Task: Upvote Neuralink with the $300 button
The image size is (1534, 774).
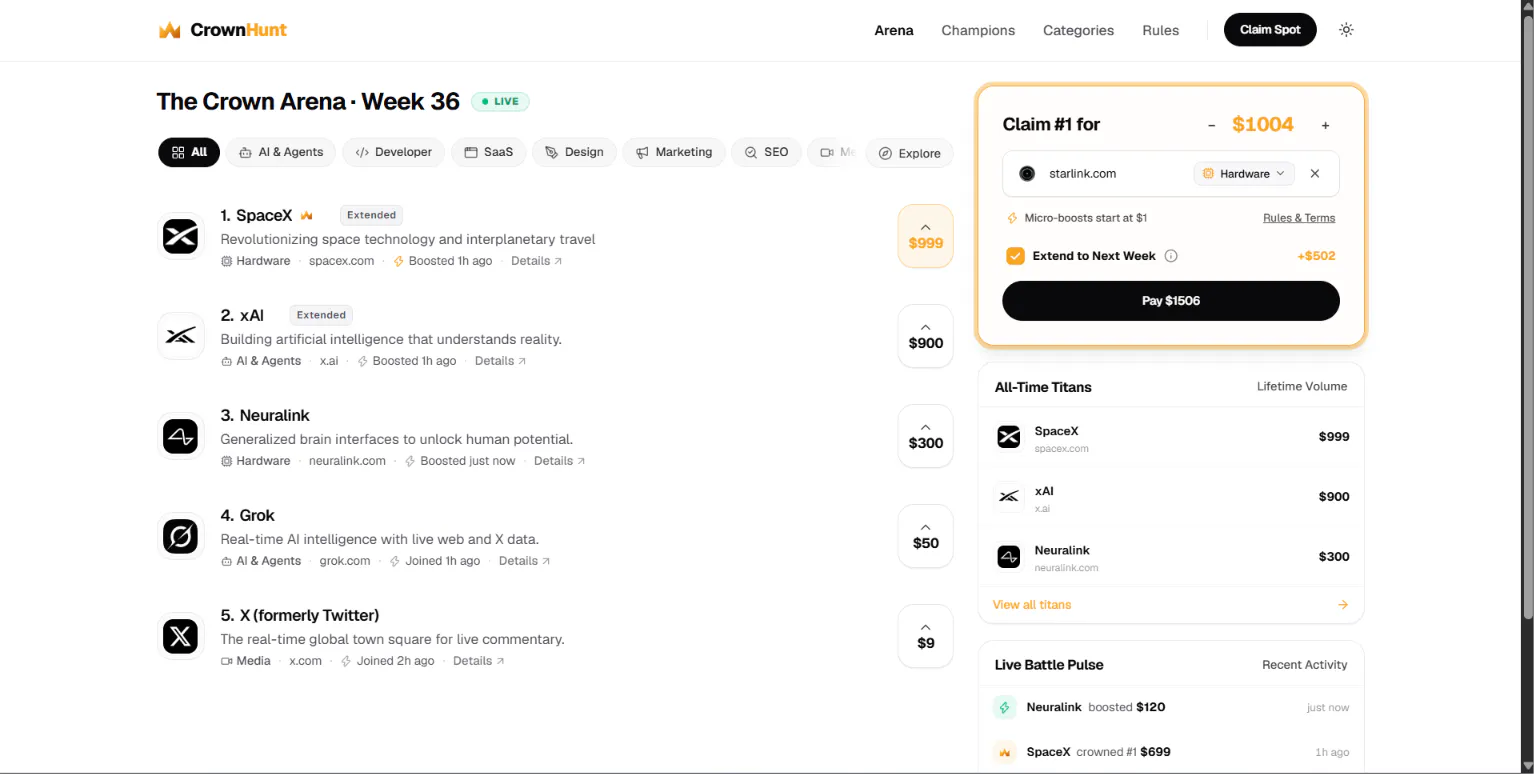Action: (x=926, y=436)
